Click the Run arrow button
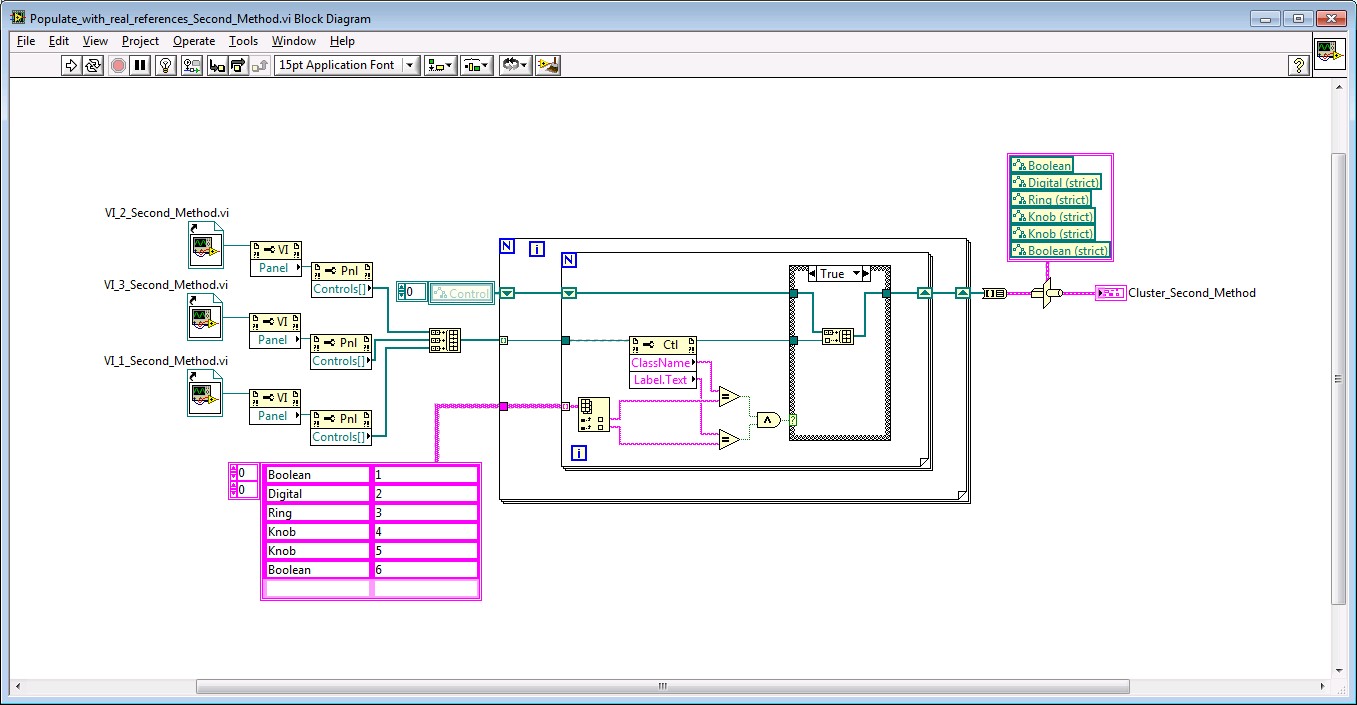Screen dimensions: 1357x705 tap(71, 65)
